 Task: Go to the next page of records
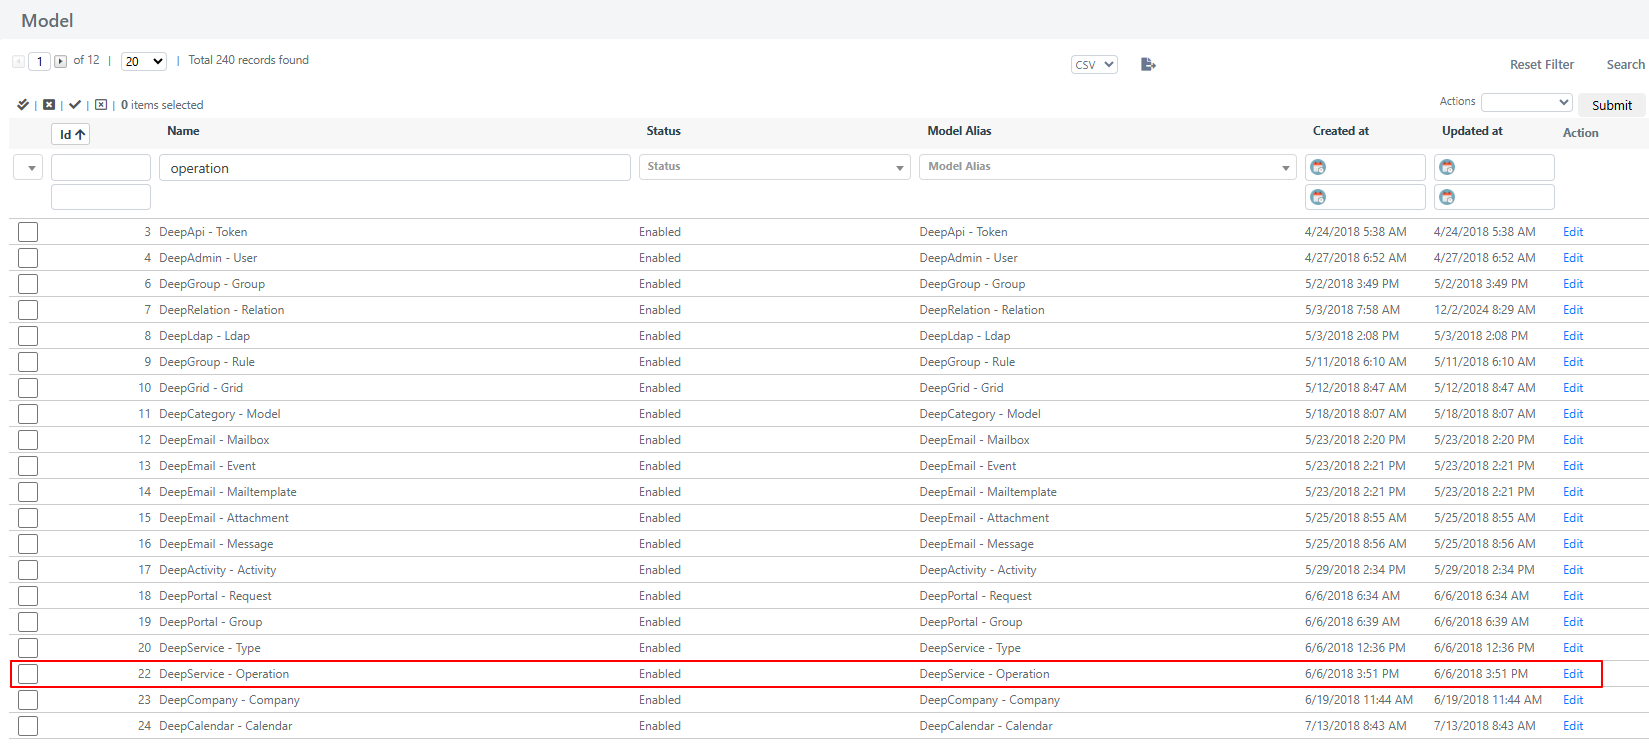pyautogui.click(x=61, y=61)
